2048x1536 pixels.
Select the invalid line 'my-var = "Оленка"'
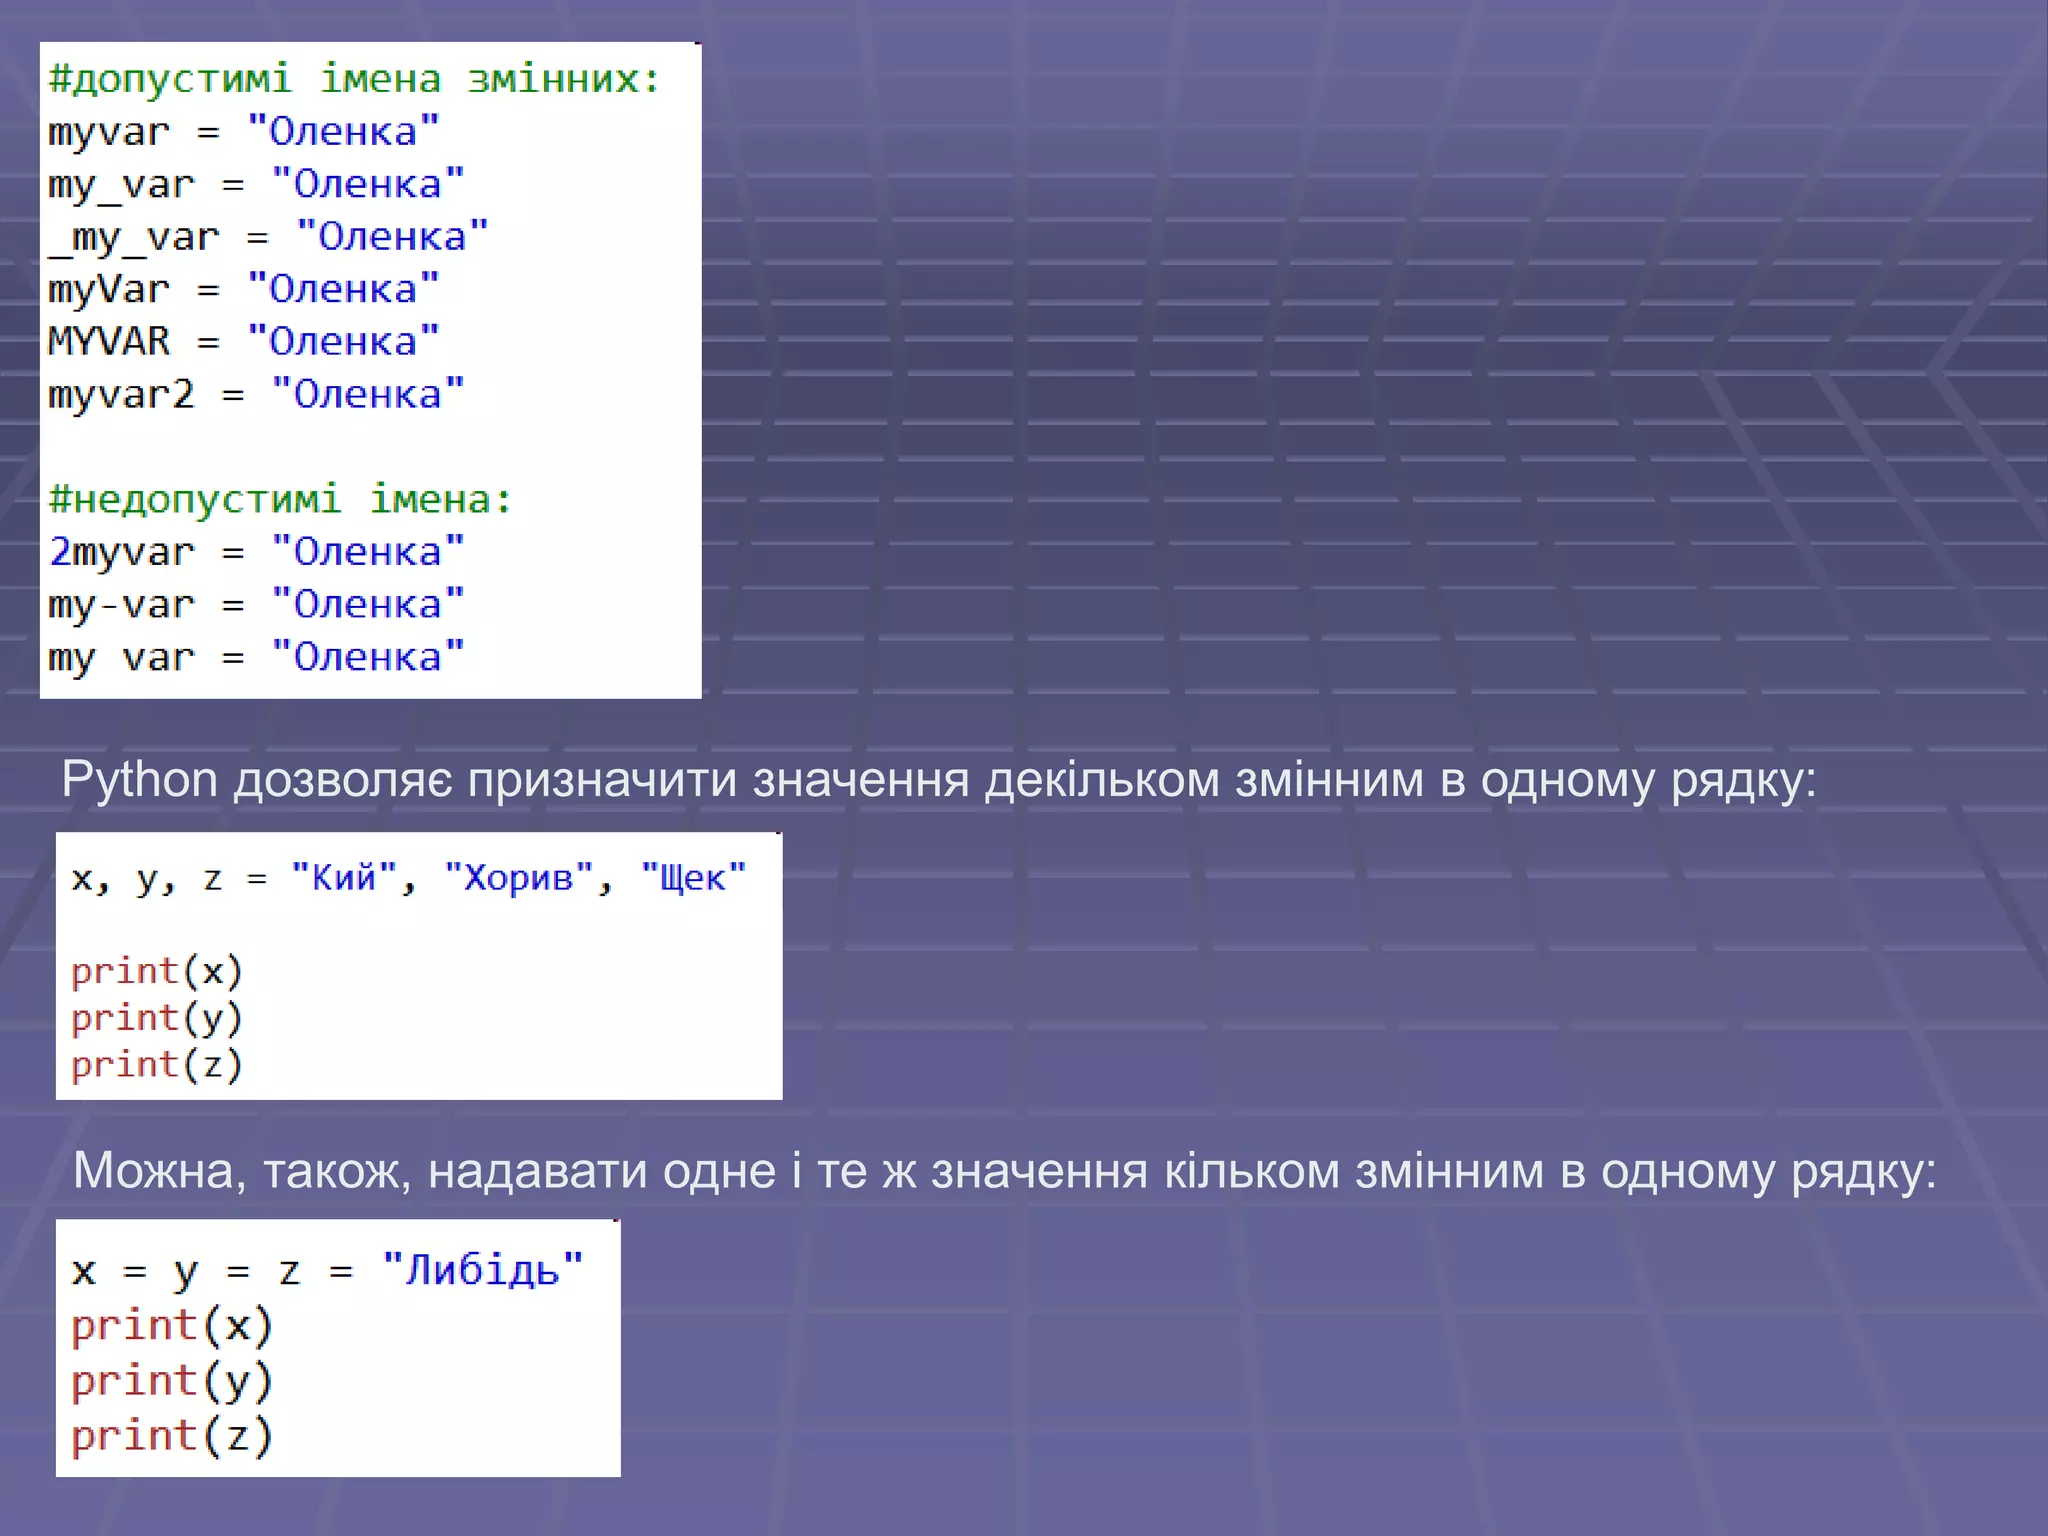tap(257, 605)
